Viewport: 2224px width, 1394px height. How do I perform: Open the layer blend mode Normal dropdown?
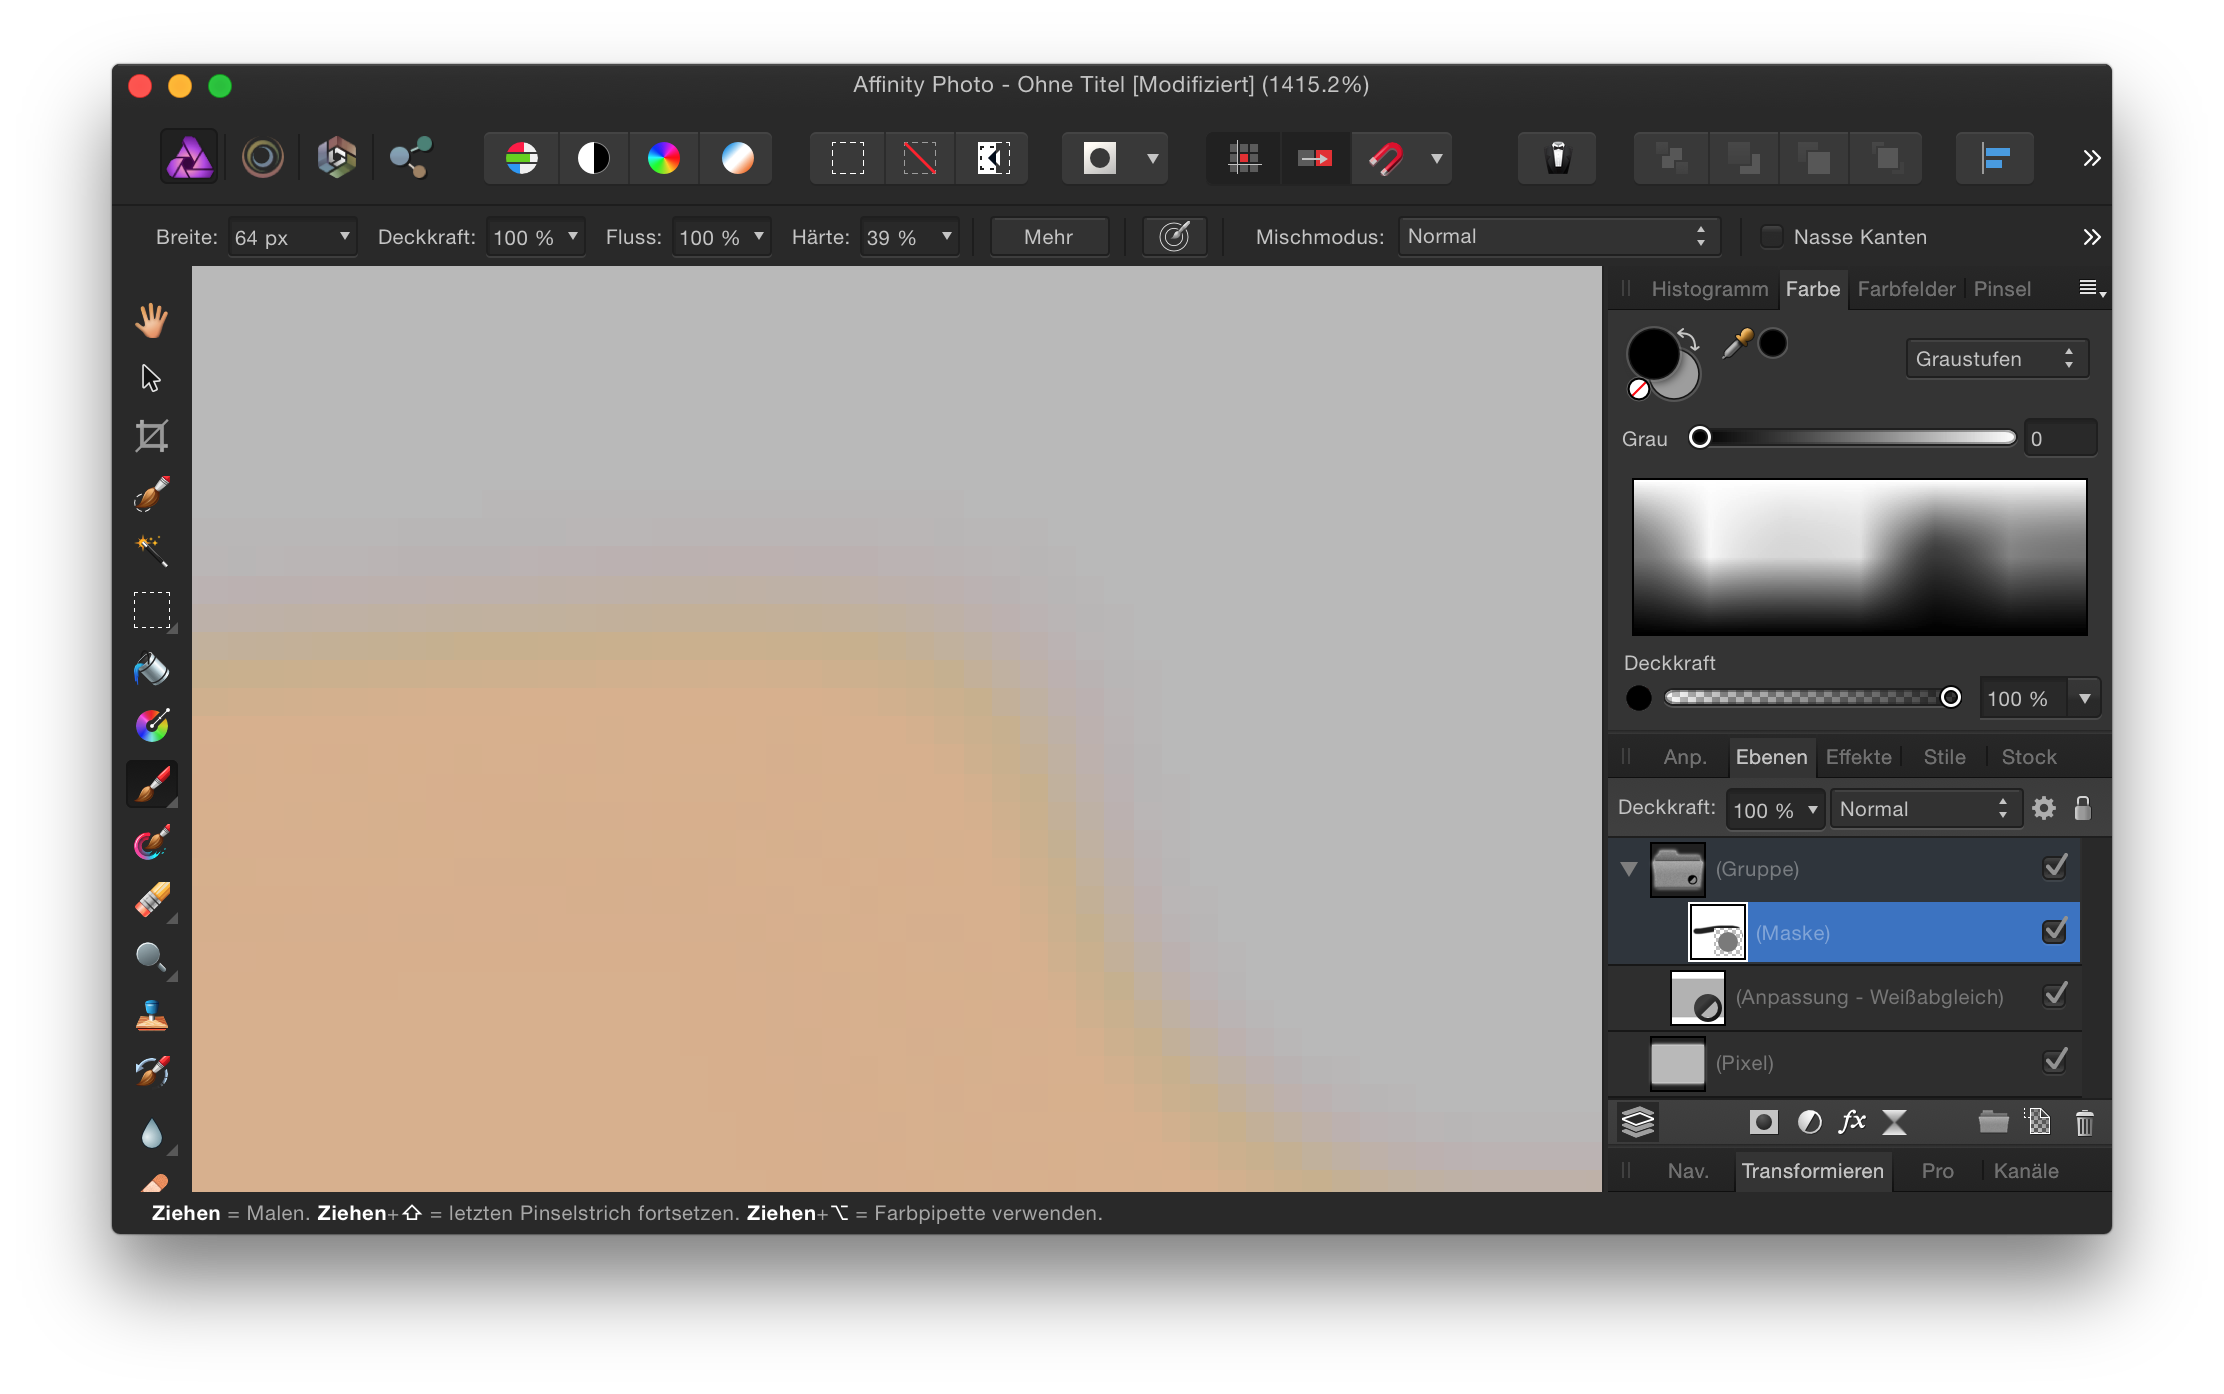click(x=1925, y=809)
